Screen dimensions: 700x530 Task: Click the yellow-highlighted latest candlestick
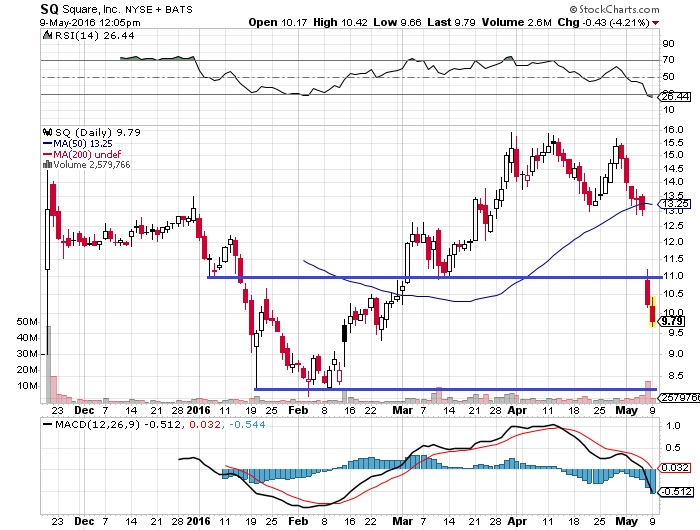[653, 312]
